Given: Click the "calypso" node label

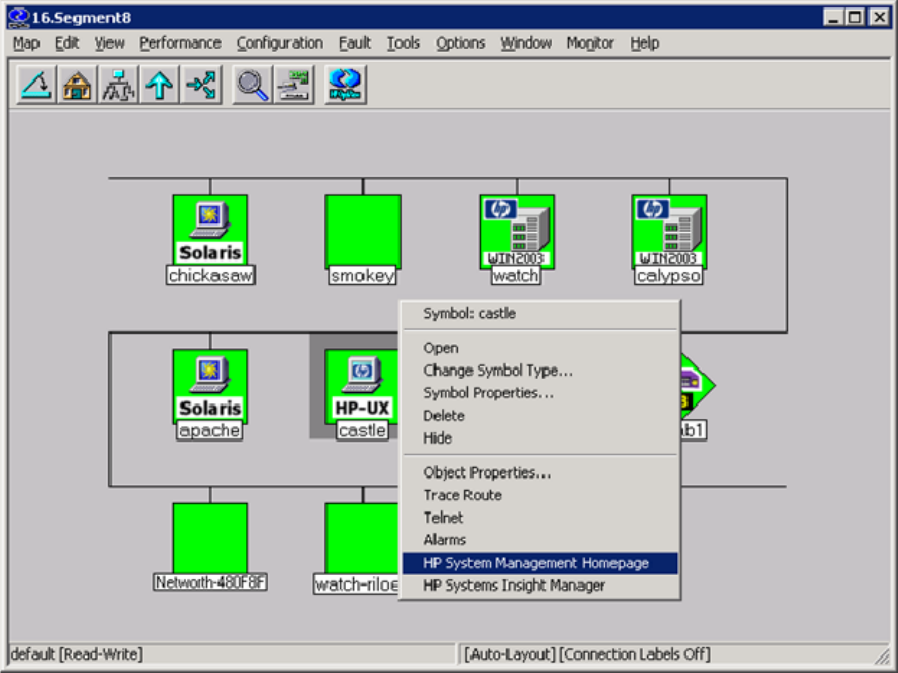Looking at the screenshot, I should coord(669,276).
